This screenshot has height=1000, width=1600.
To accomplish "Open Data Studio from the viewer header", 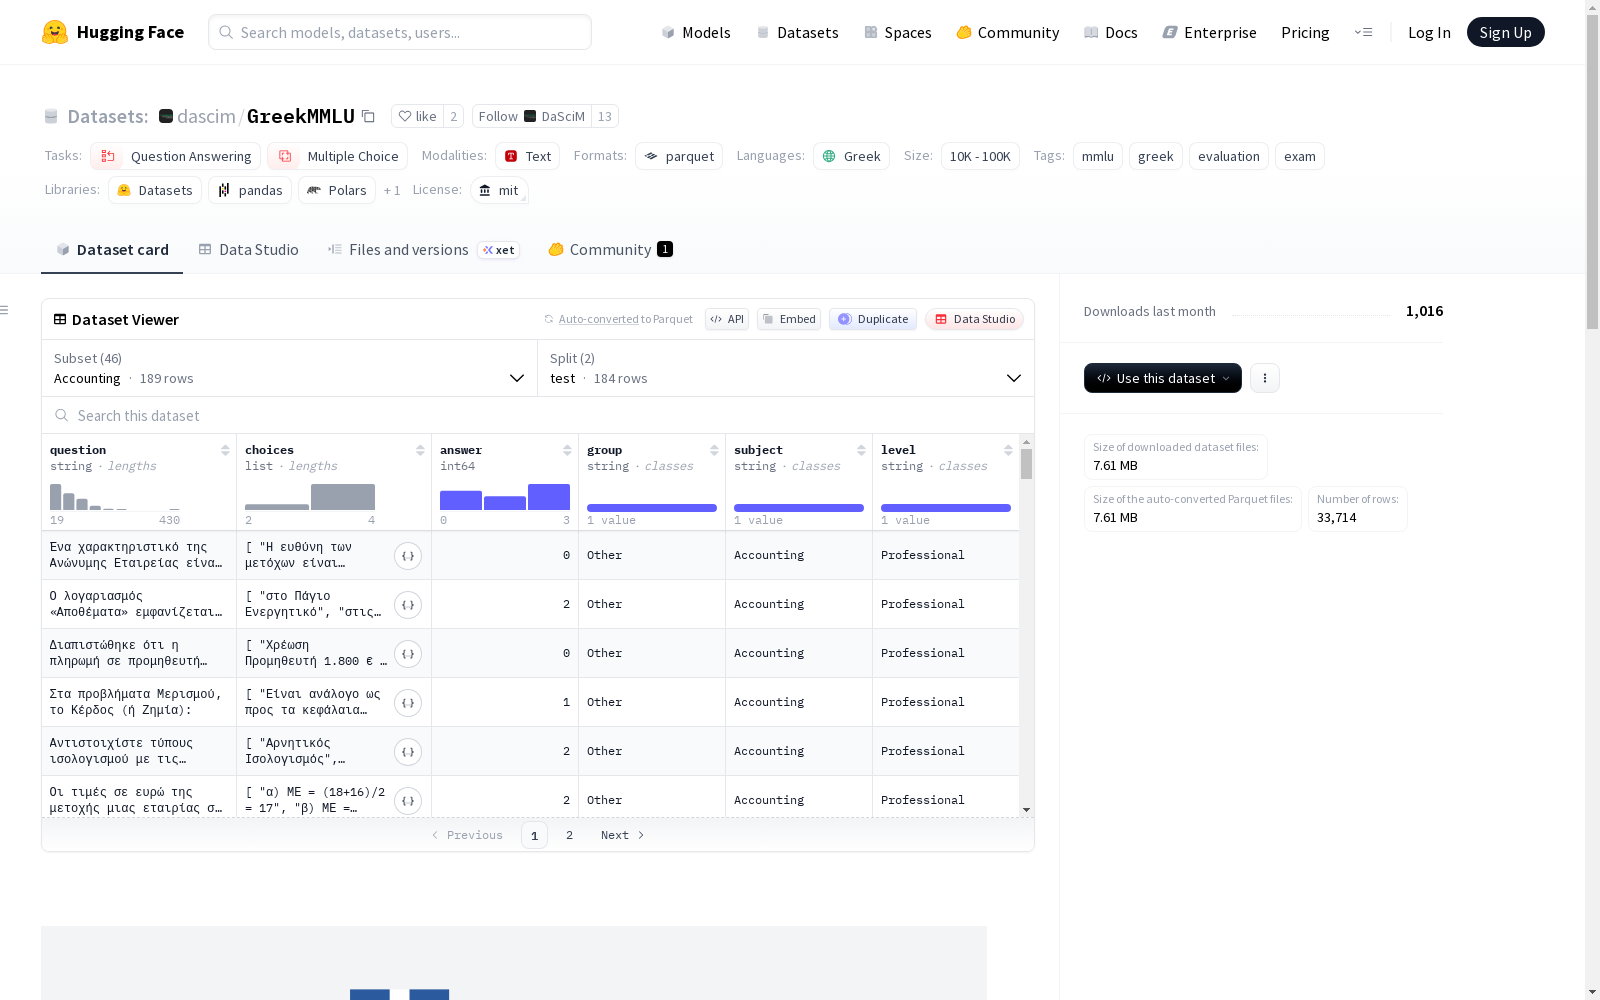I will coord(975,319).
